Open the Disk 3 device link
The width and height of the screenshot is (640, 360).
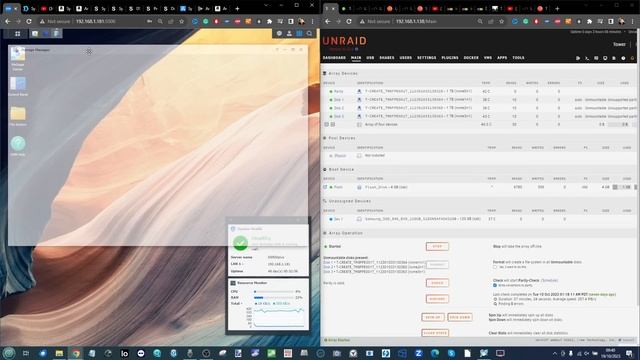(339, 116)
